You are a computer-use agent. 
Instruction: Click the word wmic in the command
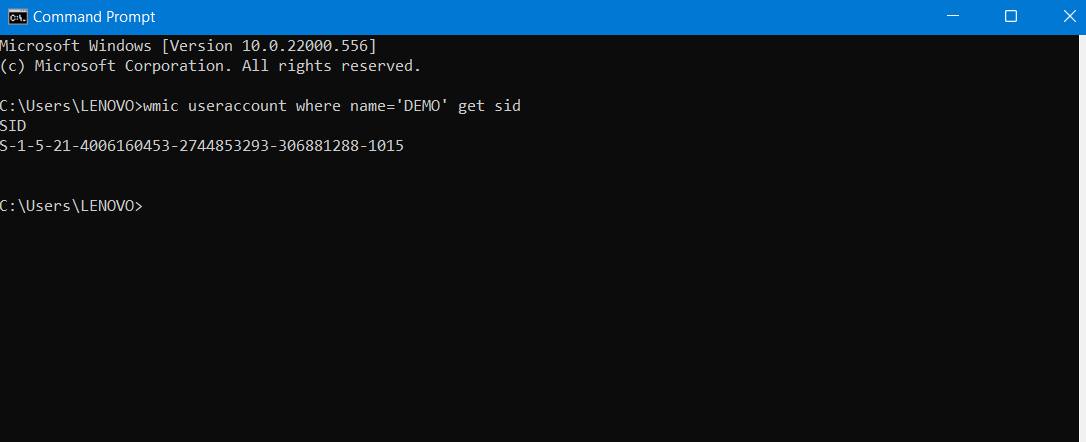point(160,106)
